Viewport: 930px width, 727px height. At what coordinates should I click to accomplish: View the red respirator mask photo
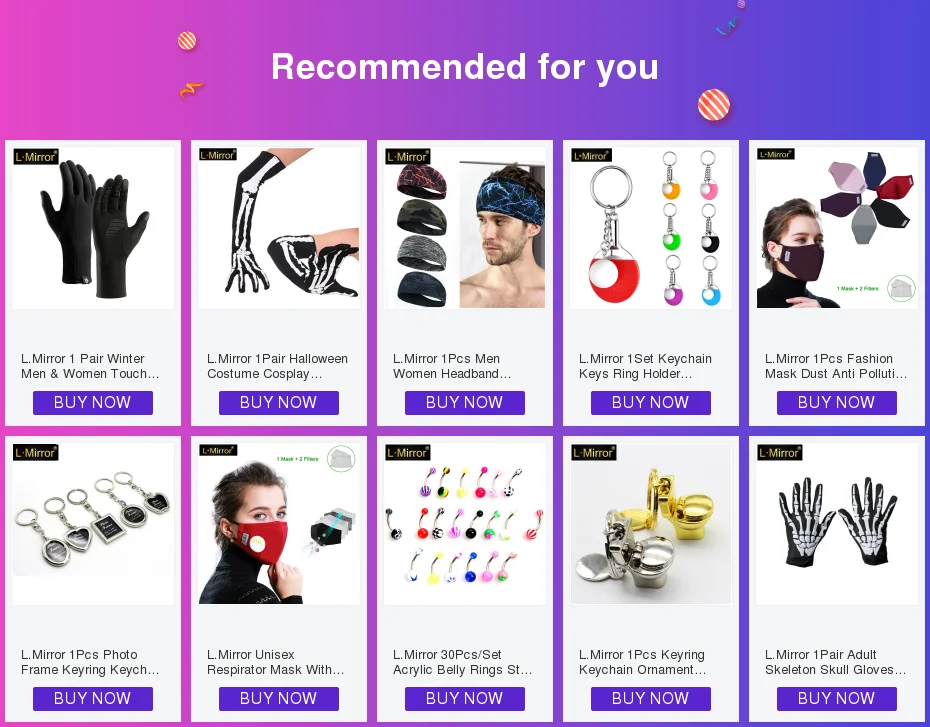279,524
